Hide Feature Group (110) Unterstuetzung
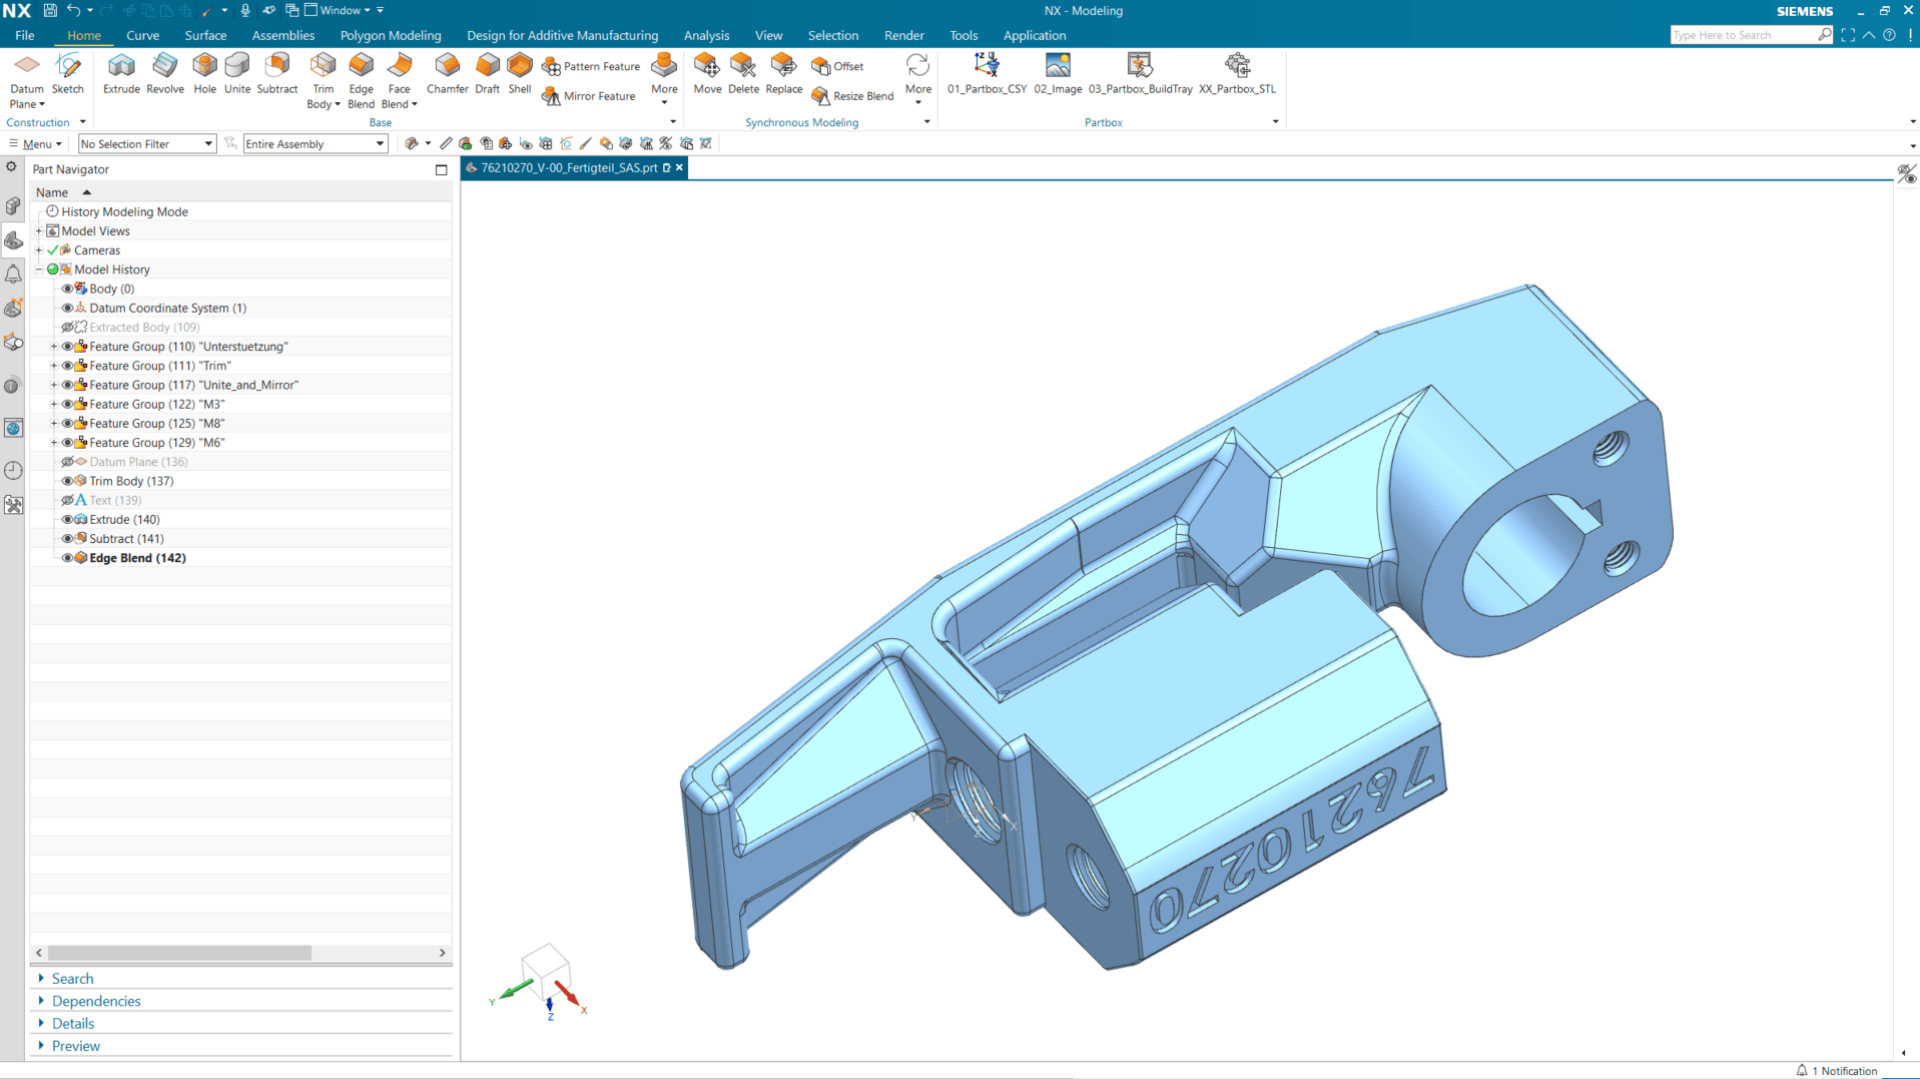This screenshot has height=1079, width=1920. (x=67, y=347)
